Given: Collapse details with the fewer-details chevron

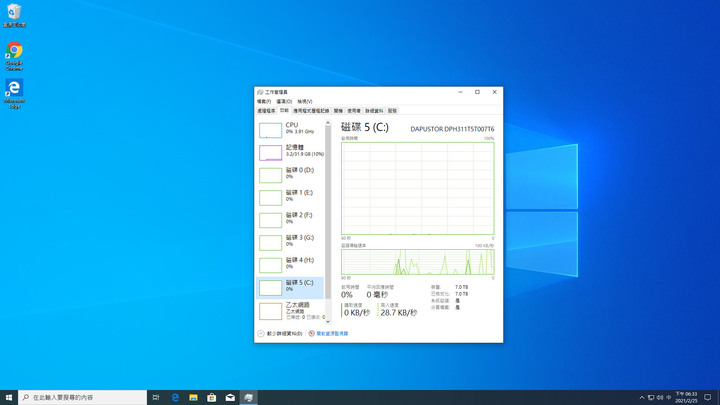Looking at the screenshot, I should point(261,333).
